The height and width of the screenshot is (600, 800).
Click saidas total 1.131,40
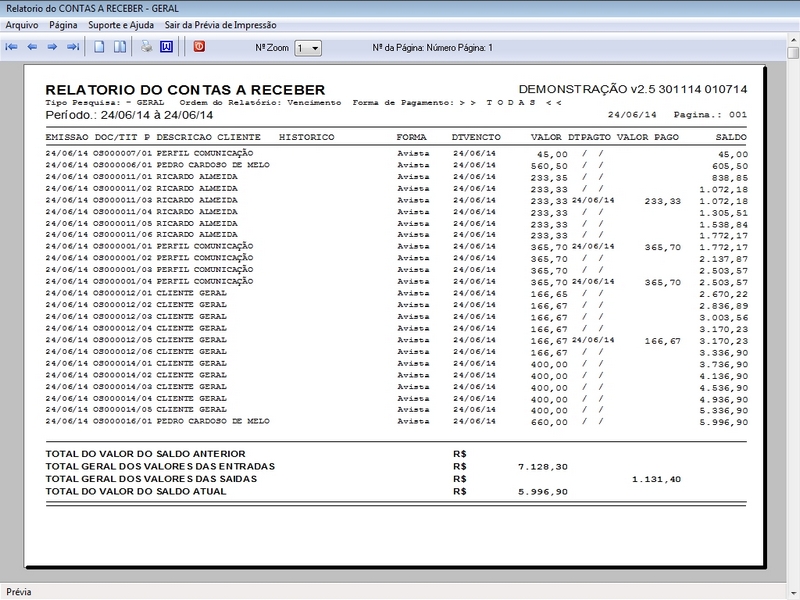click(656, 479)
